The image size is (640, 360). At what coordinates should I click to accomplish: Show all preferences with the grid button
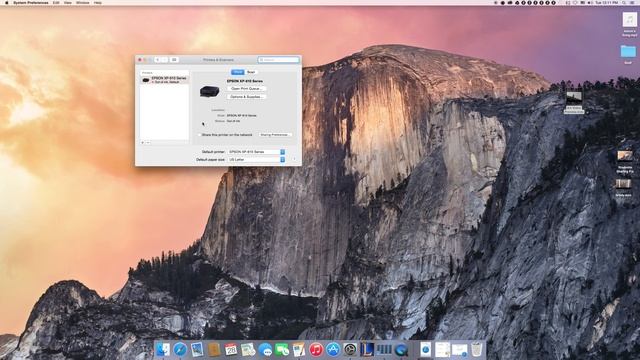click(x=174, y=60)
